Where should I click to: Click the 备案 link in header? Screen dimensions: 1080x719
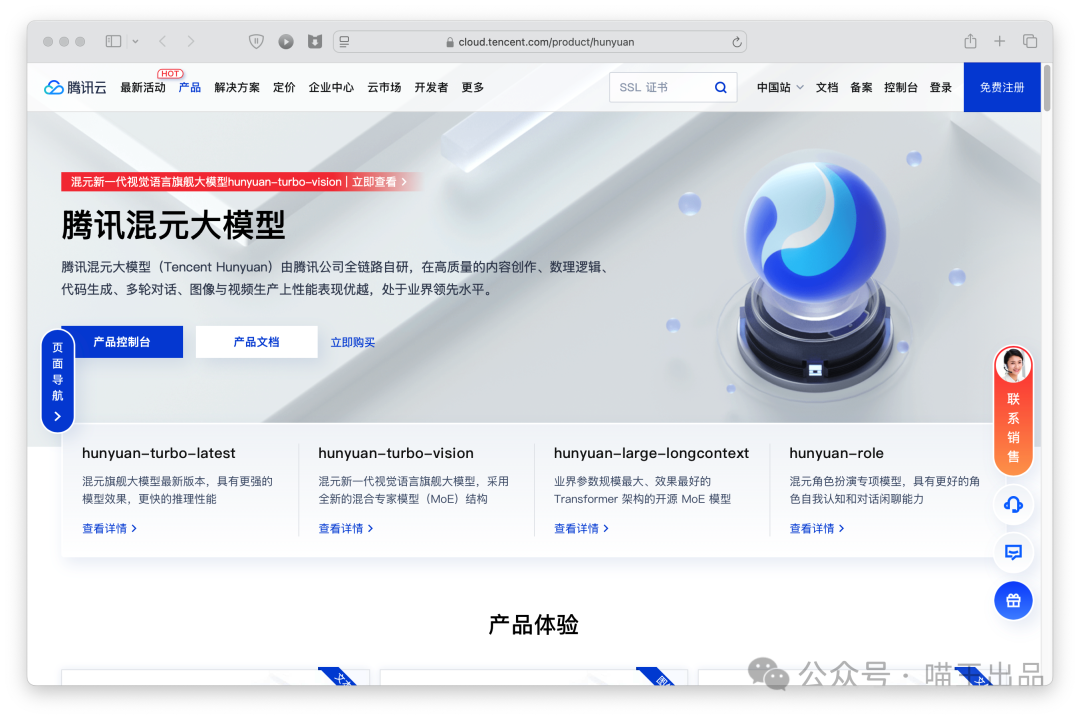[861, 87]
